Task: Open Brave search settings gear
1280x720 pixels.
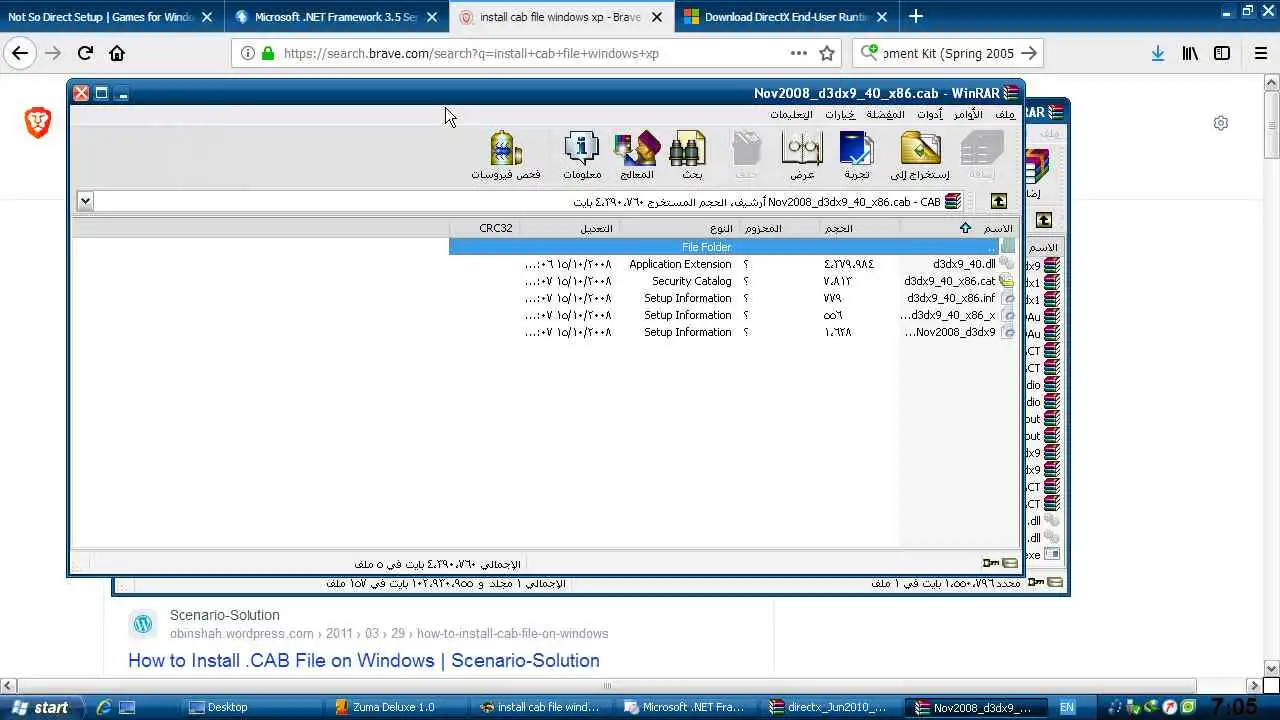Action: (1221, 123)
